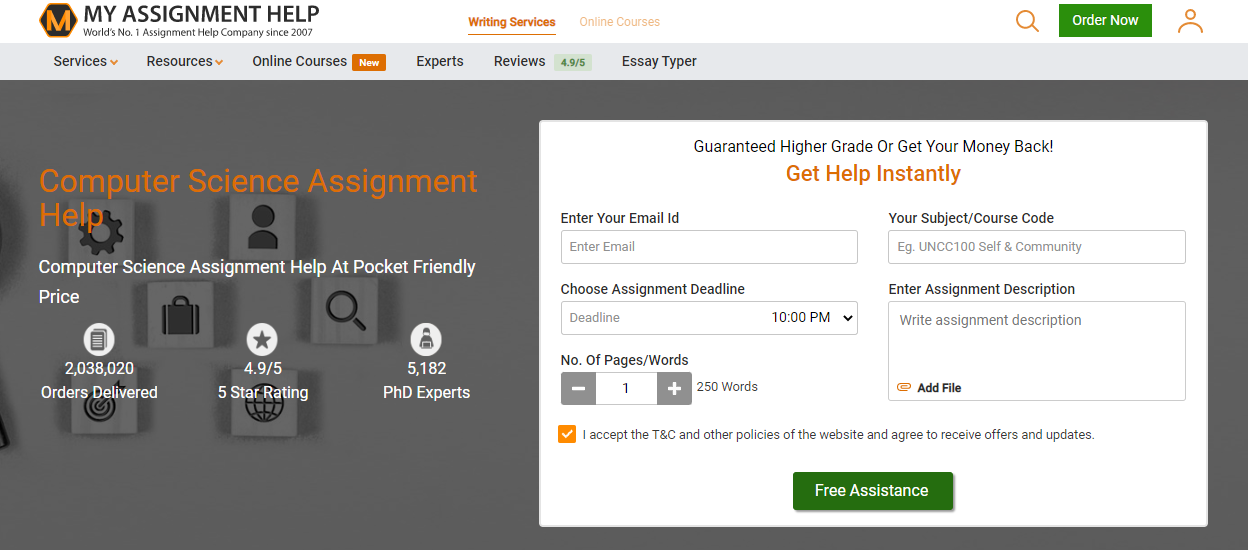The image size is (1248, 550).
Task: Decrease page count with minus button
Action: pyautogui.click(x=578, y=389)
